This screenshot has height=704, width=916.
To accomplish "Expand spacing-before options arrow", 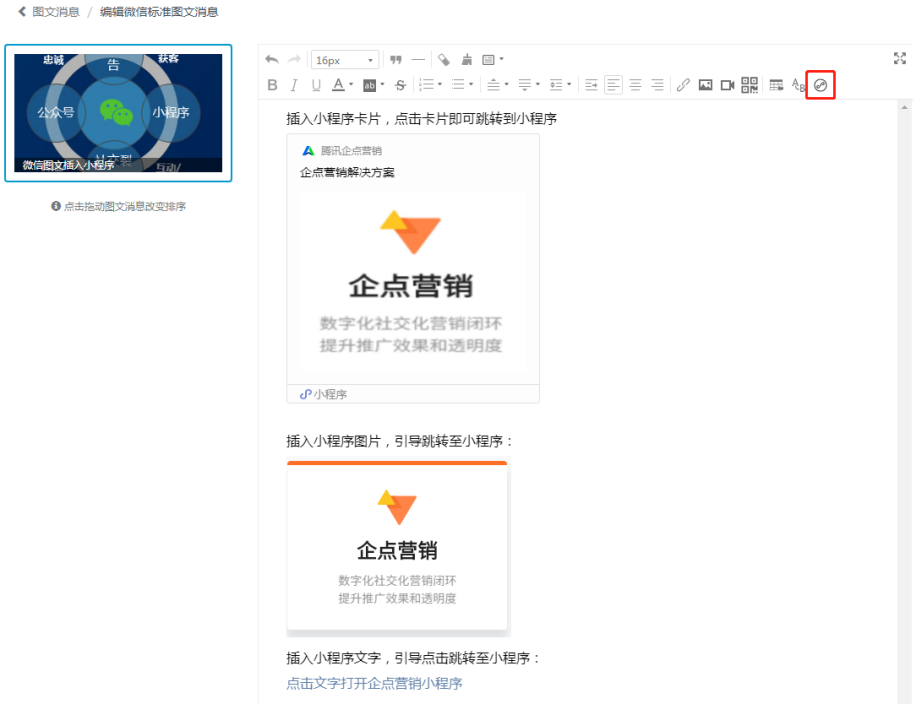I will (506, 85).
